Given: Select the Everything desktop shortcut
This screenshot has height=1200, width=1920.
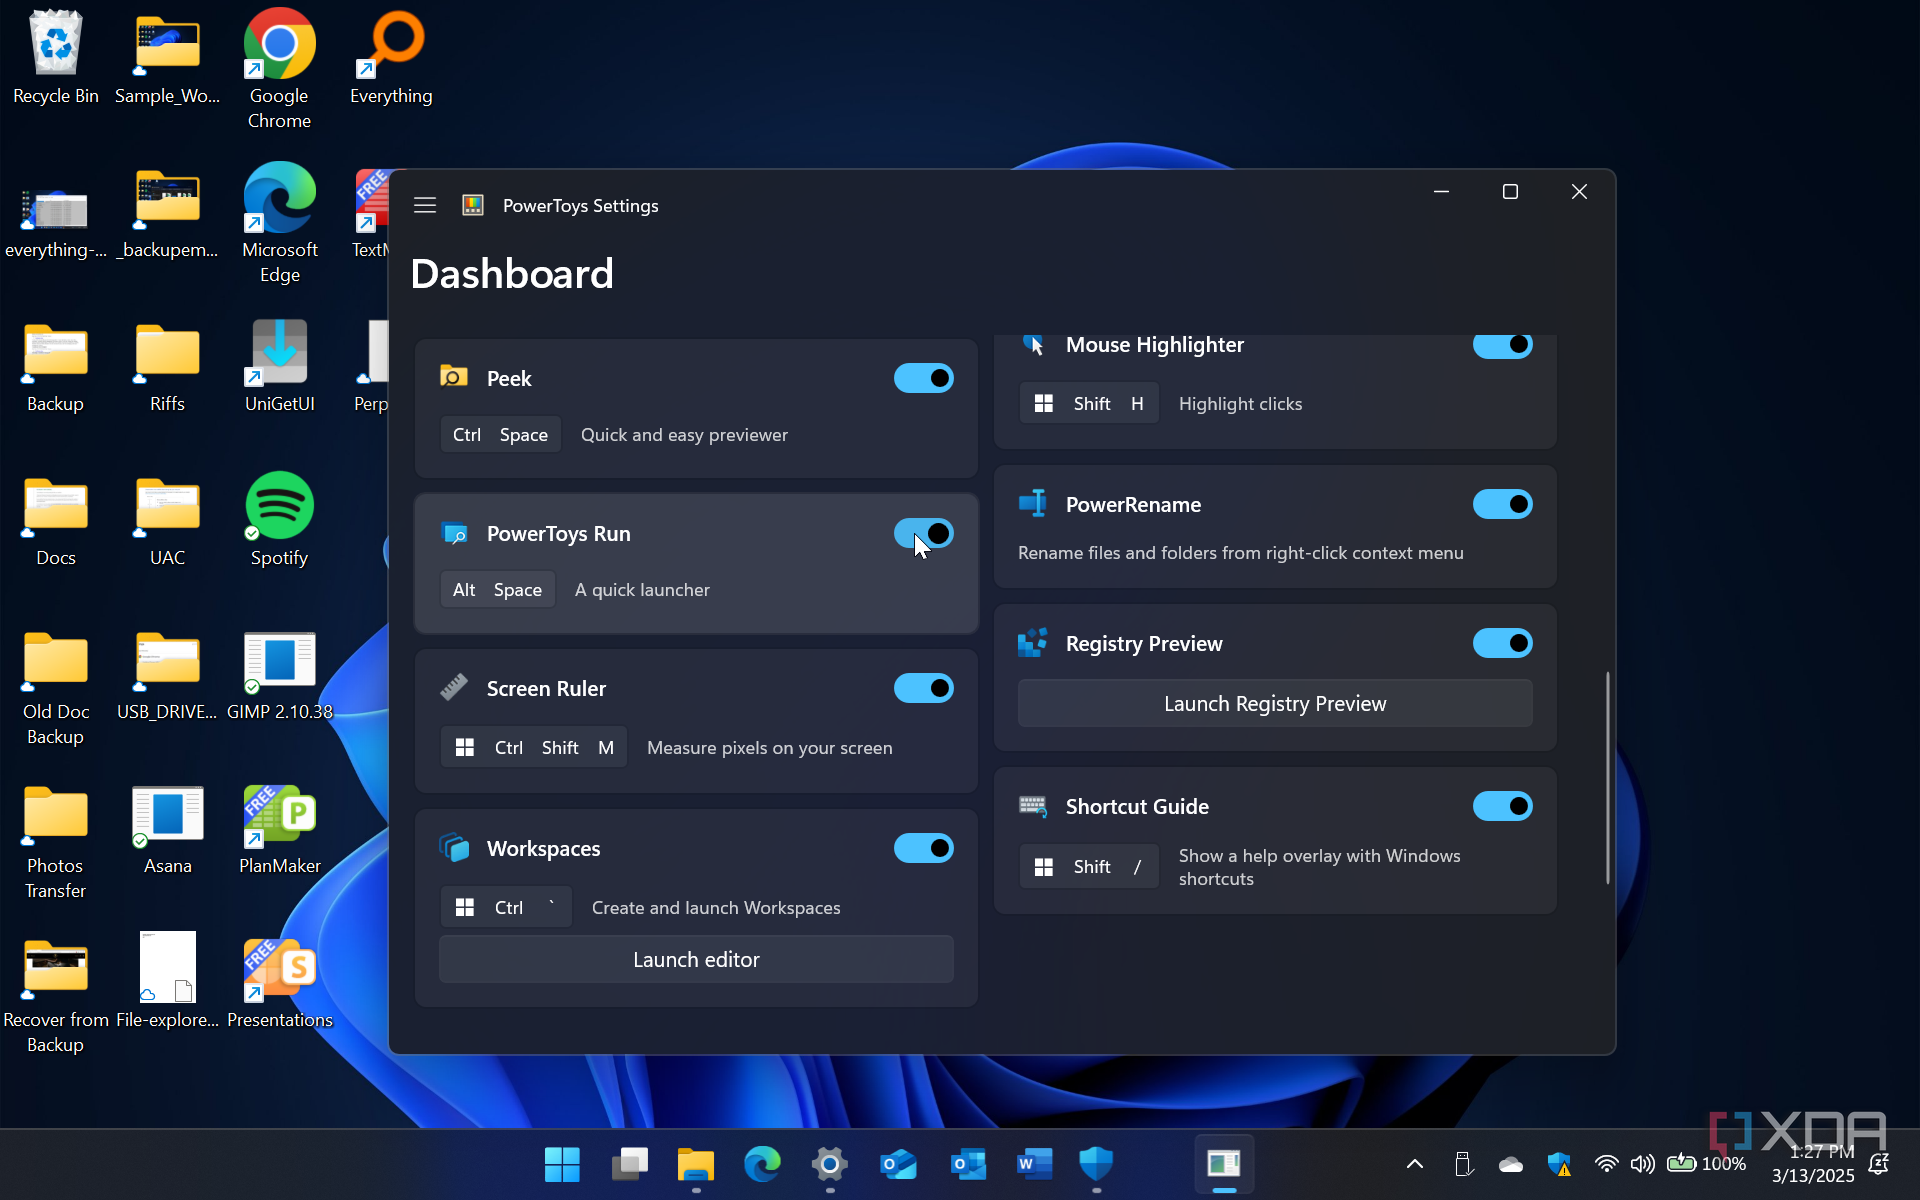Looking at the screenshot, I should pyautogui.click(x=391, y=58).
